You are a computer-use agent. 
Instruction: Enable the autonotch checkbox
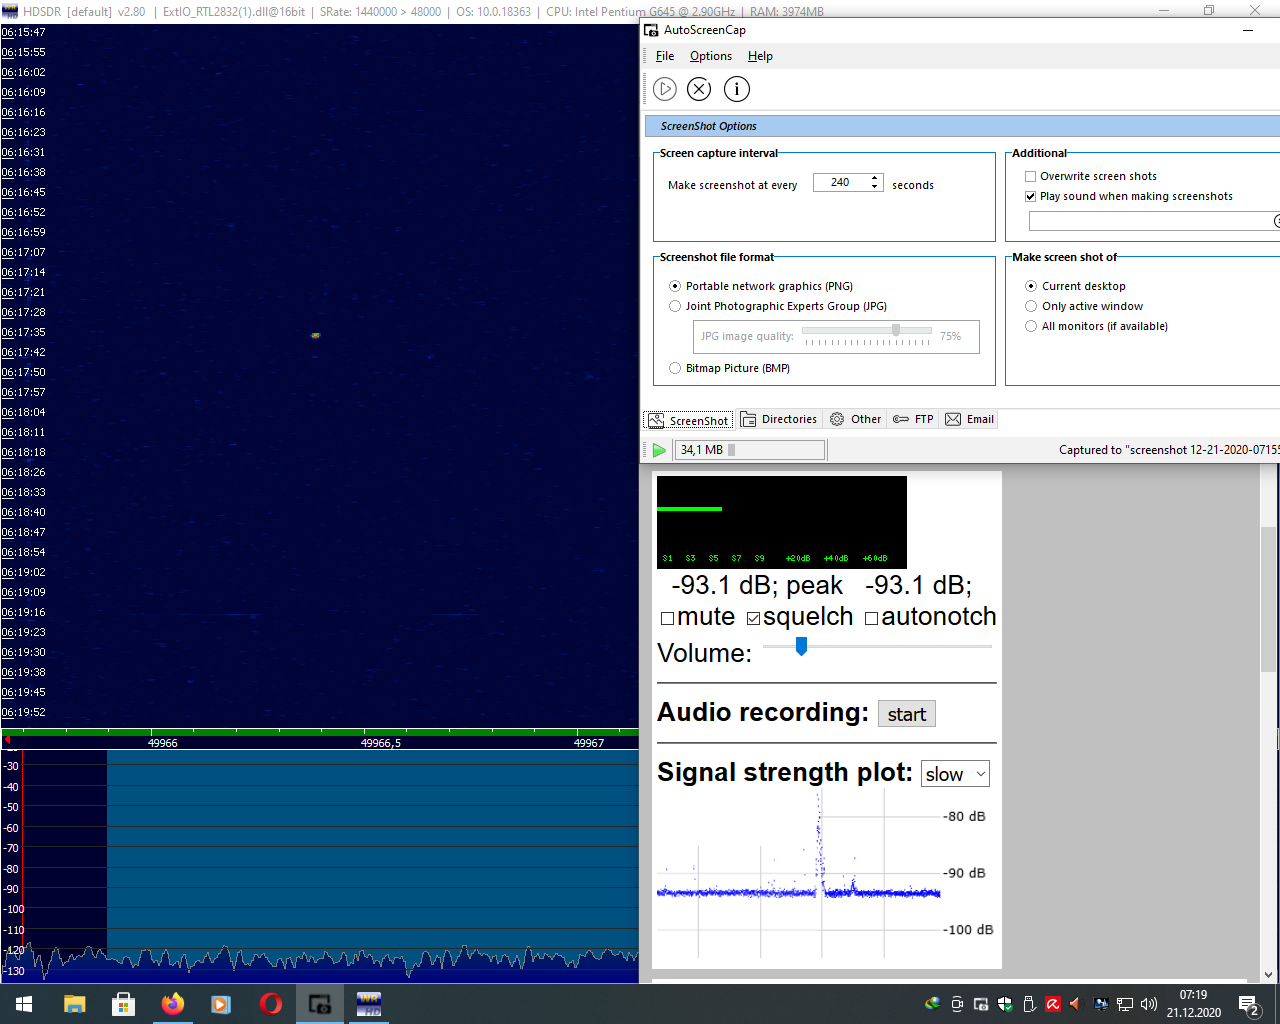(x=871, y=619)
